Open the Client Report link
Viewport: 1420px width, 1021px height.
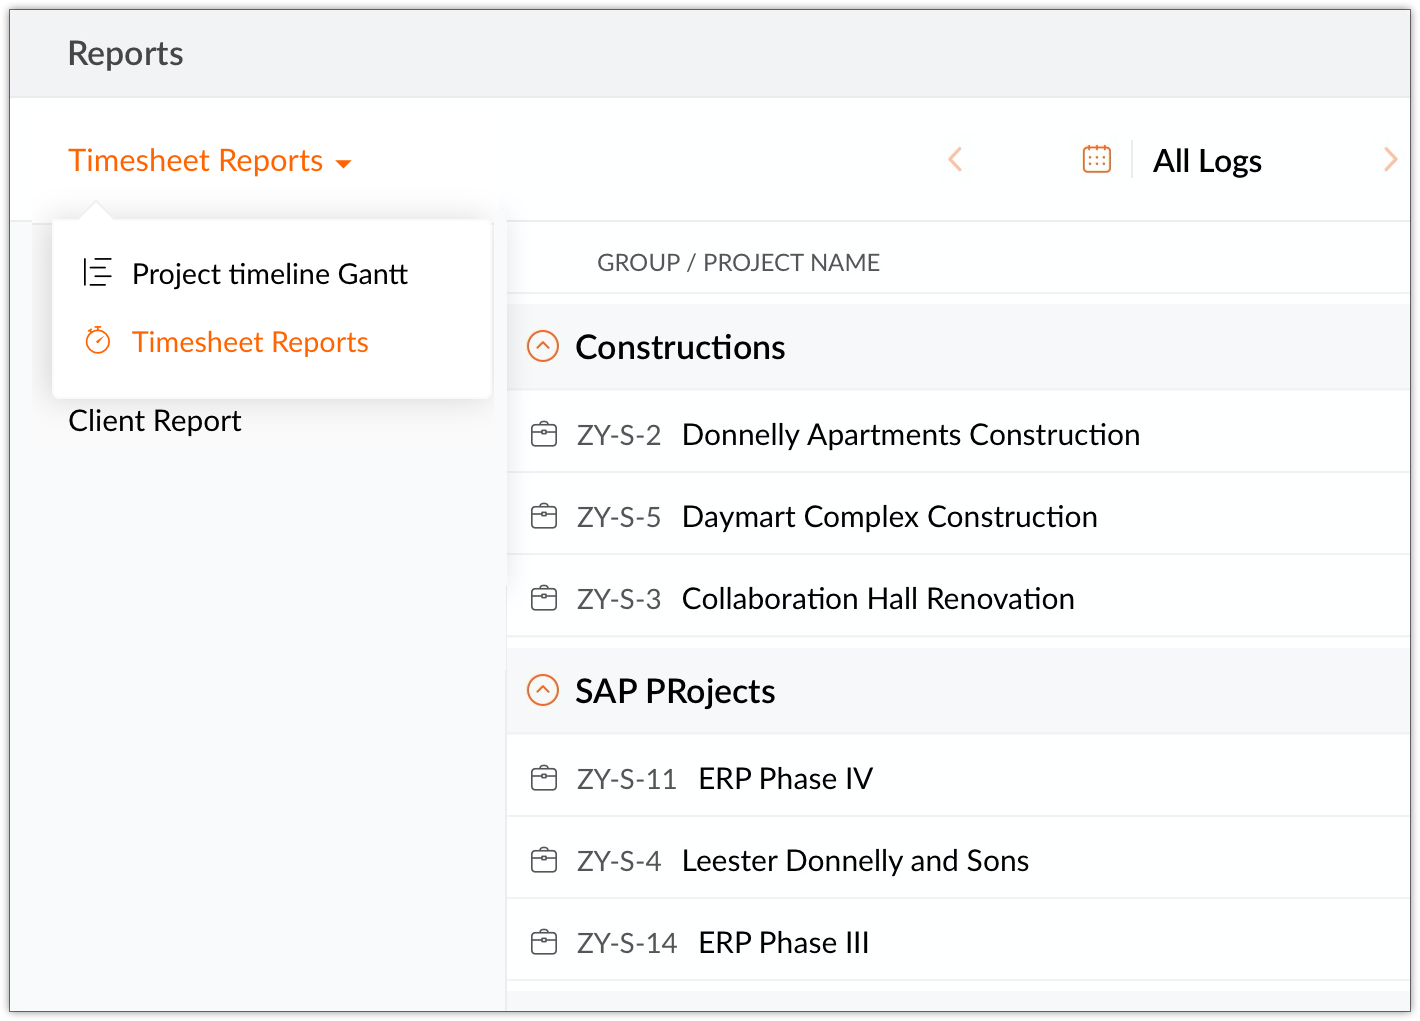[155, 421]
